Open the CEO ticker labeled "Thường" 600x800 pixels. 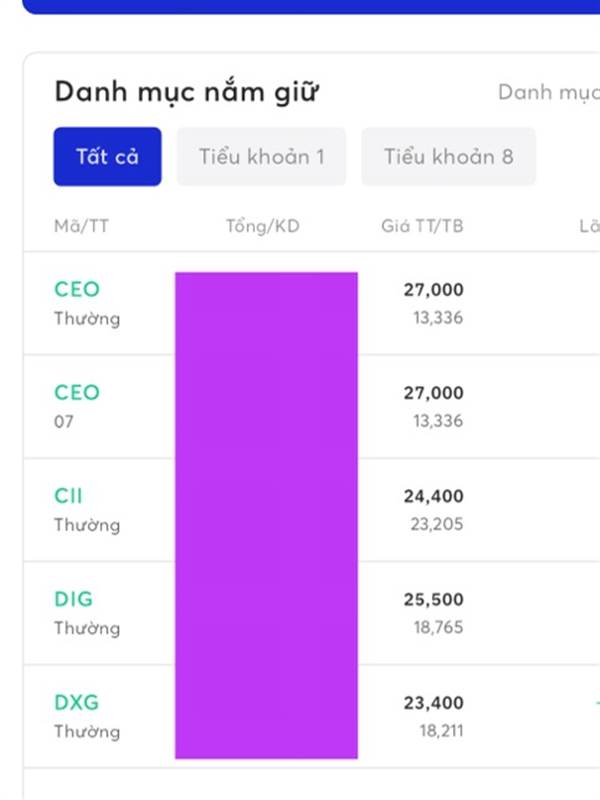point(77,290)
